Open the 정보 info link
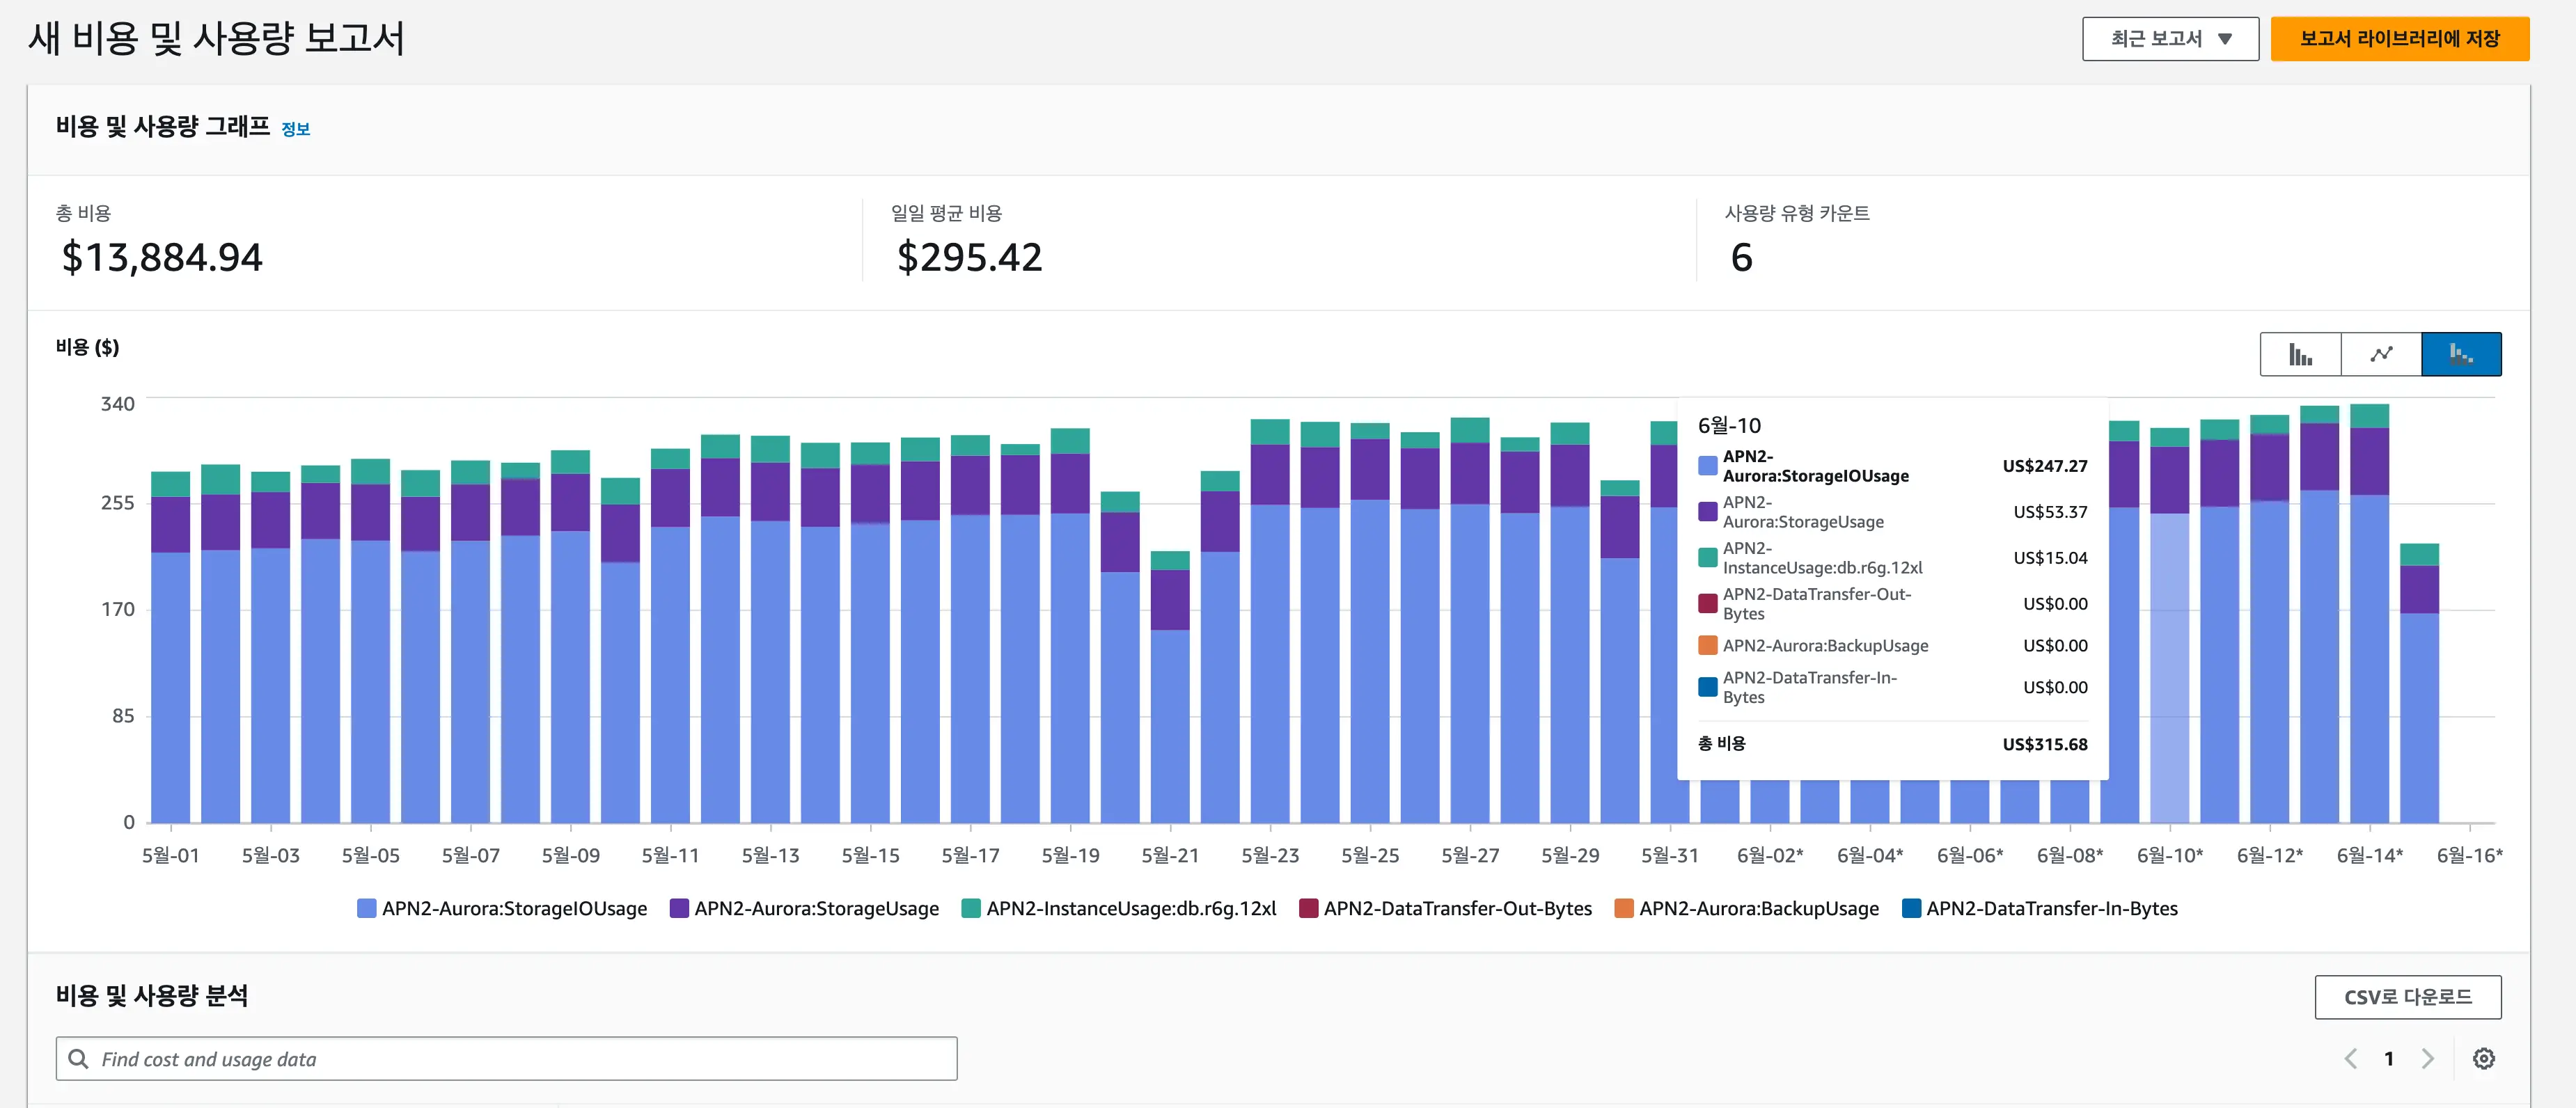This screenshot has height=1108, width=2576. [x=296, y=129]
